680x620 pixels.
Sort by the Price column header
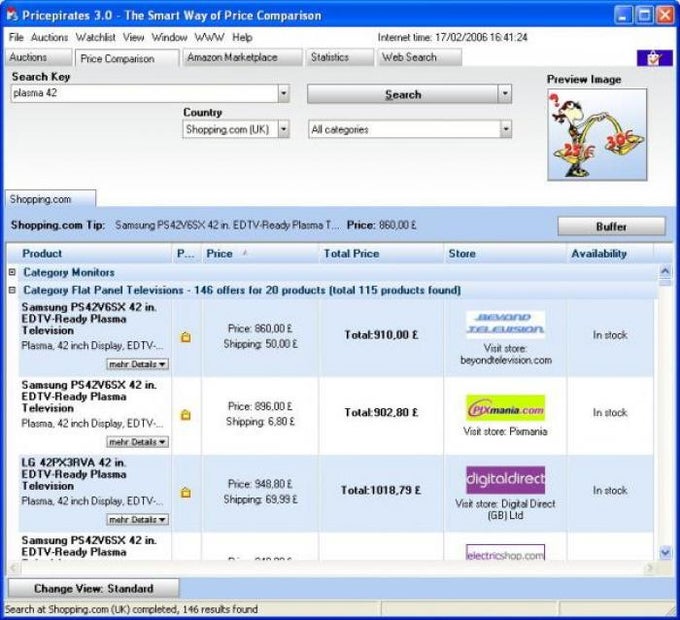[x=260, y=254]
